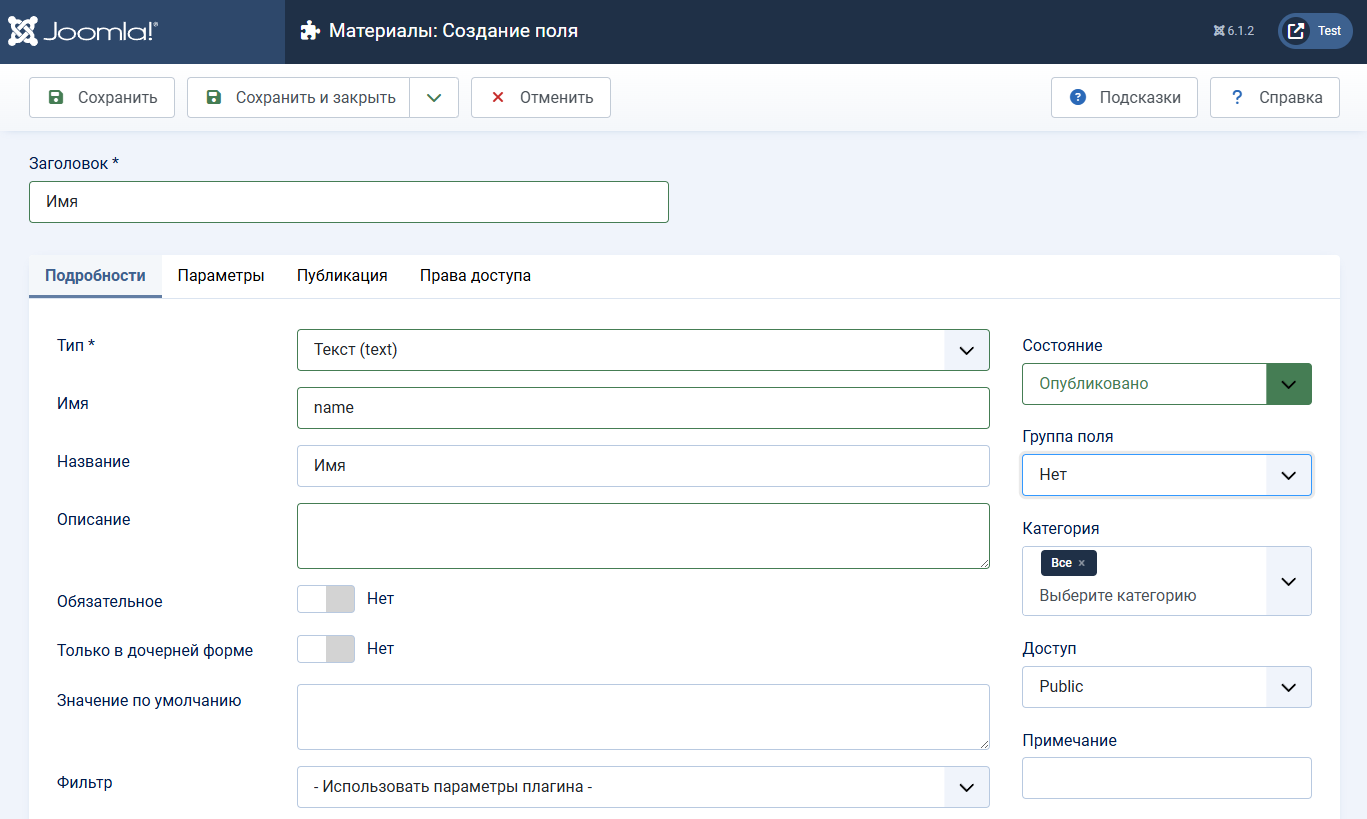Click Сохранить и закрыть
Viewport: 1367px width, 819px height.
pos(298,98)
